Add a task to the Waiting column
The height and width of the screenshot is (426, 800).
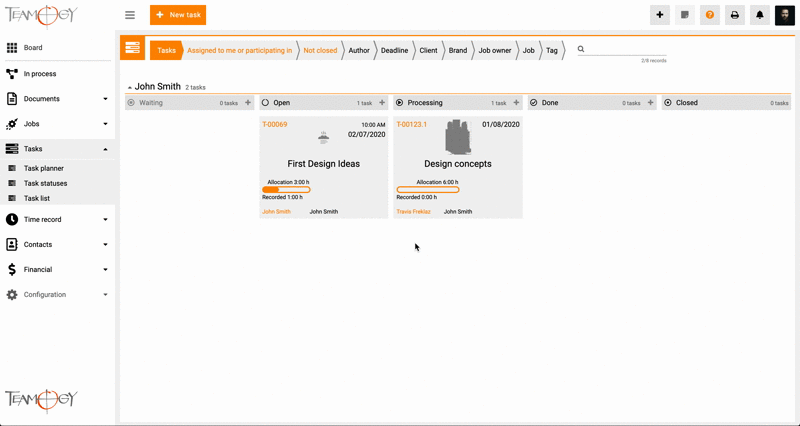click(248, 103)
